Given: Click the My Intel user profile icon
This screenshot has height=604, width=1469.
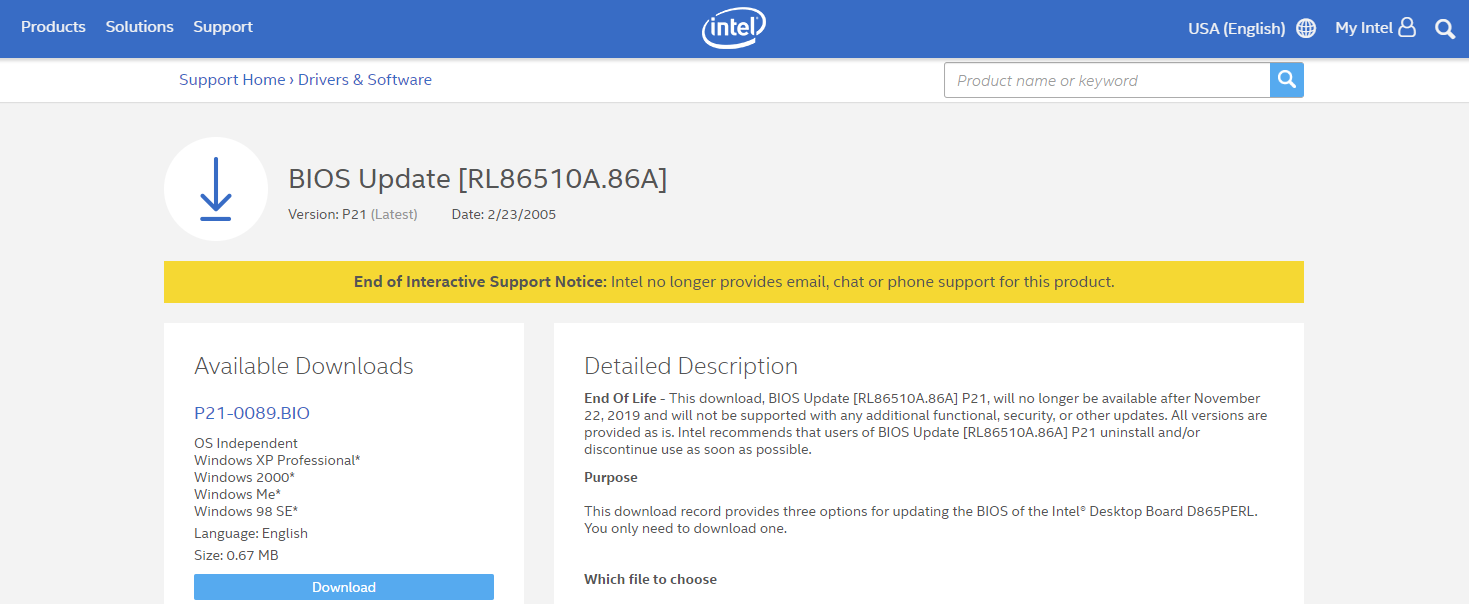Looking at the screenshot, I should (1407, 27).
